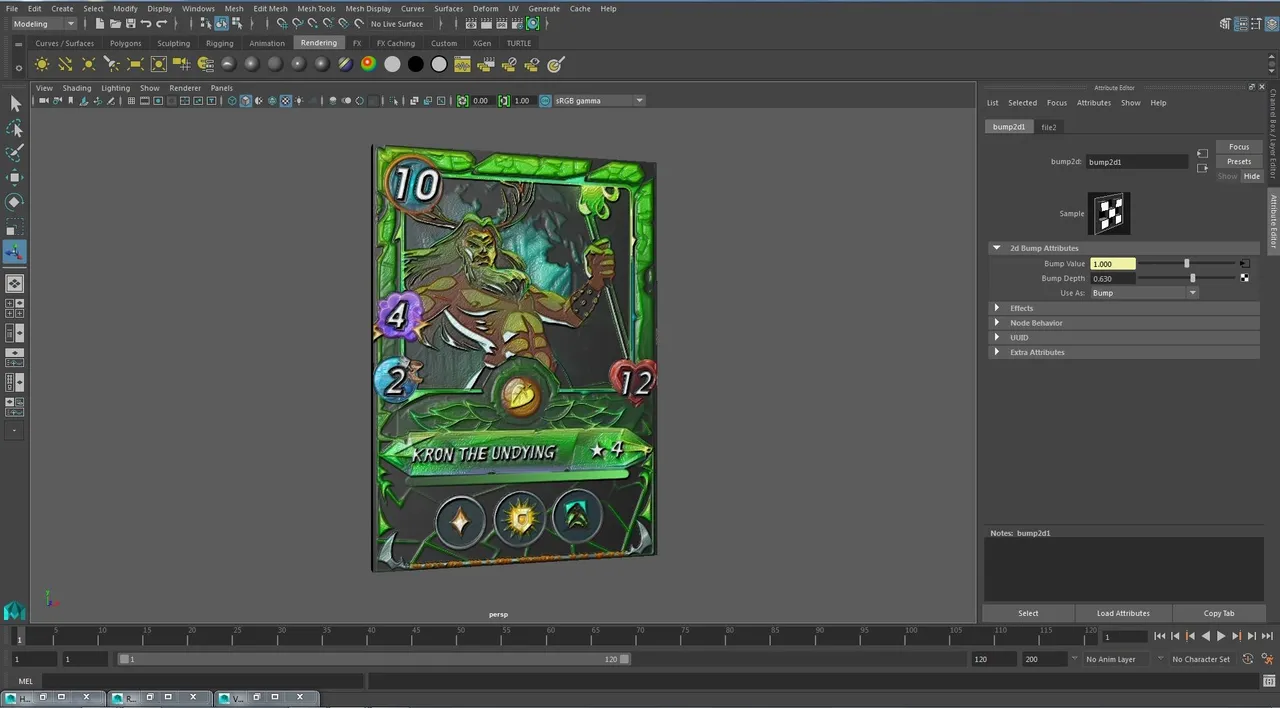Click the Presets button
The height and width of the screenshot is (708, 1280).
pyautogui.click(x=1239, y=161)
